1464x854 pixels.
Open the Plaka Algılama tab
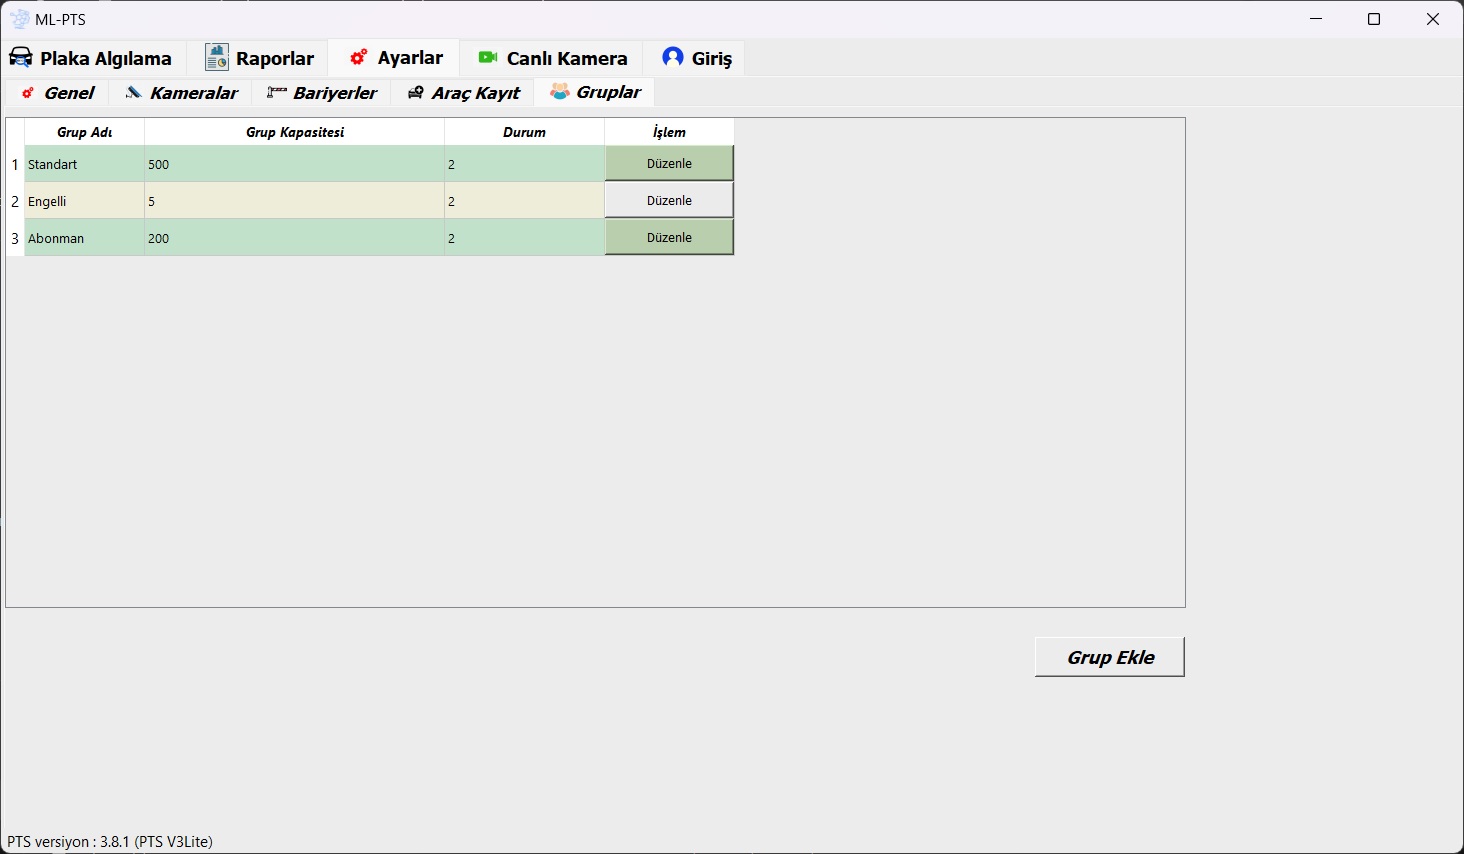point(93,57)
